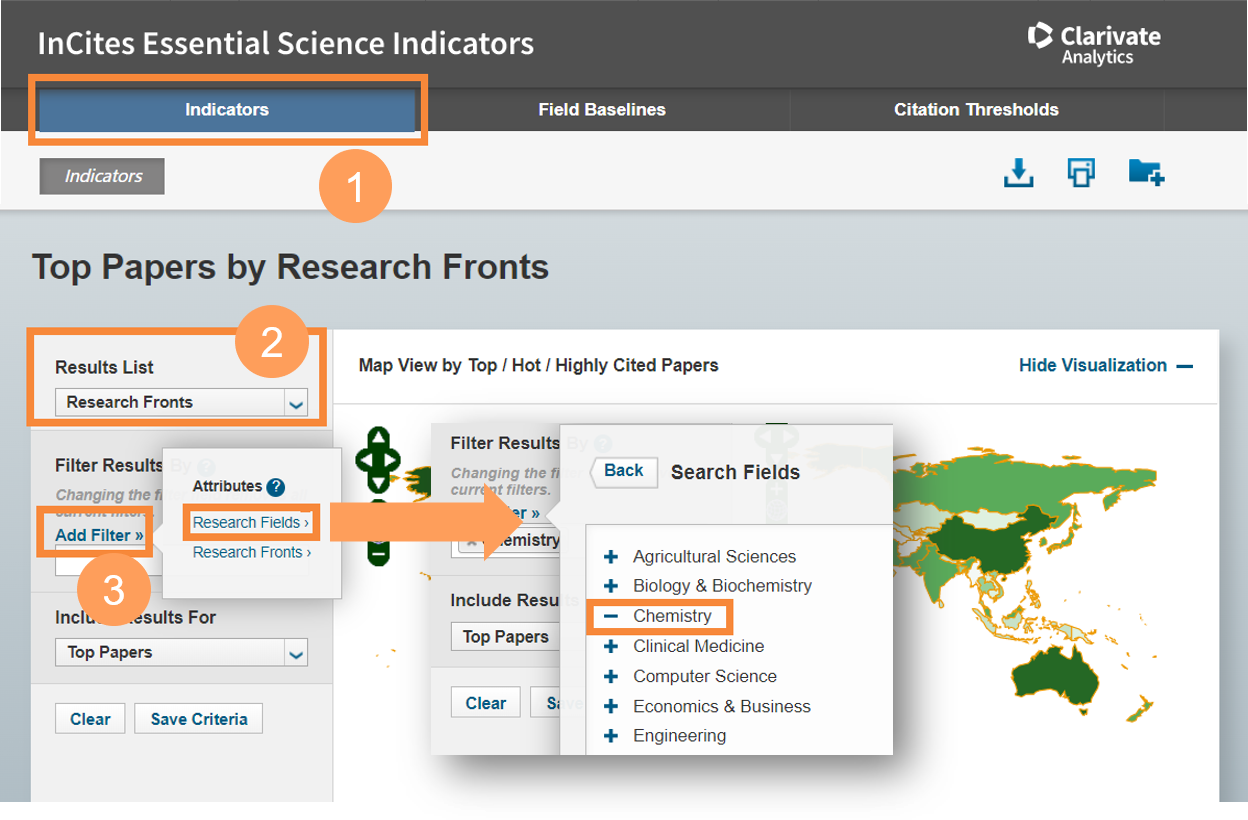
Task: Select the Chemistry field label
Action: [x=672, y=617]
